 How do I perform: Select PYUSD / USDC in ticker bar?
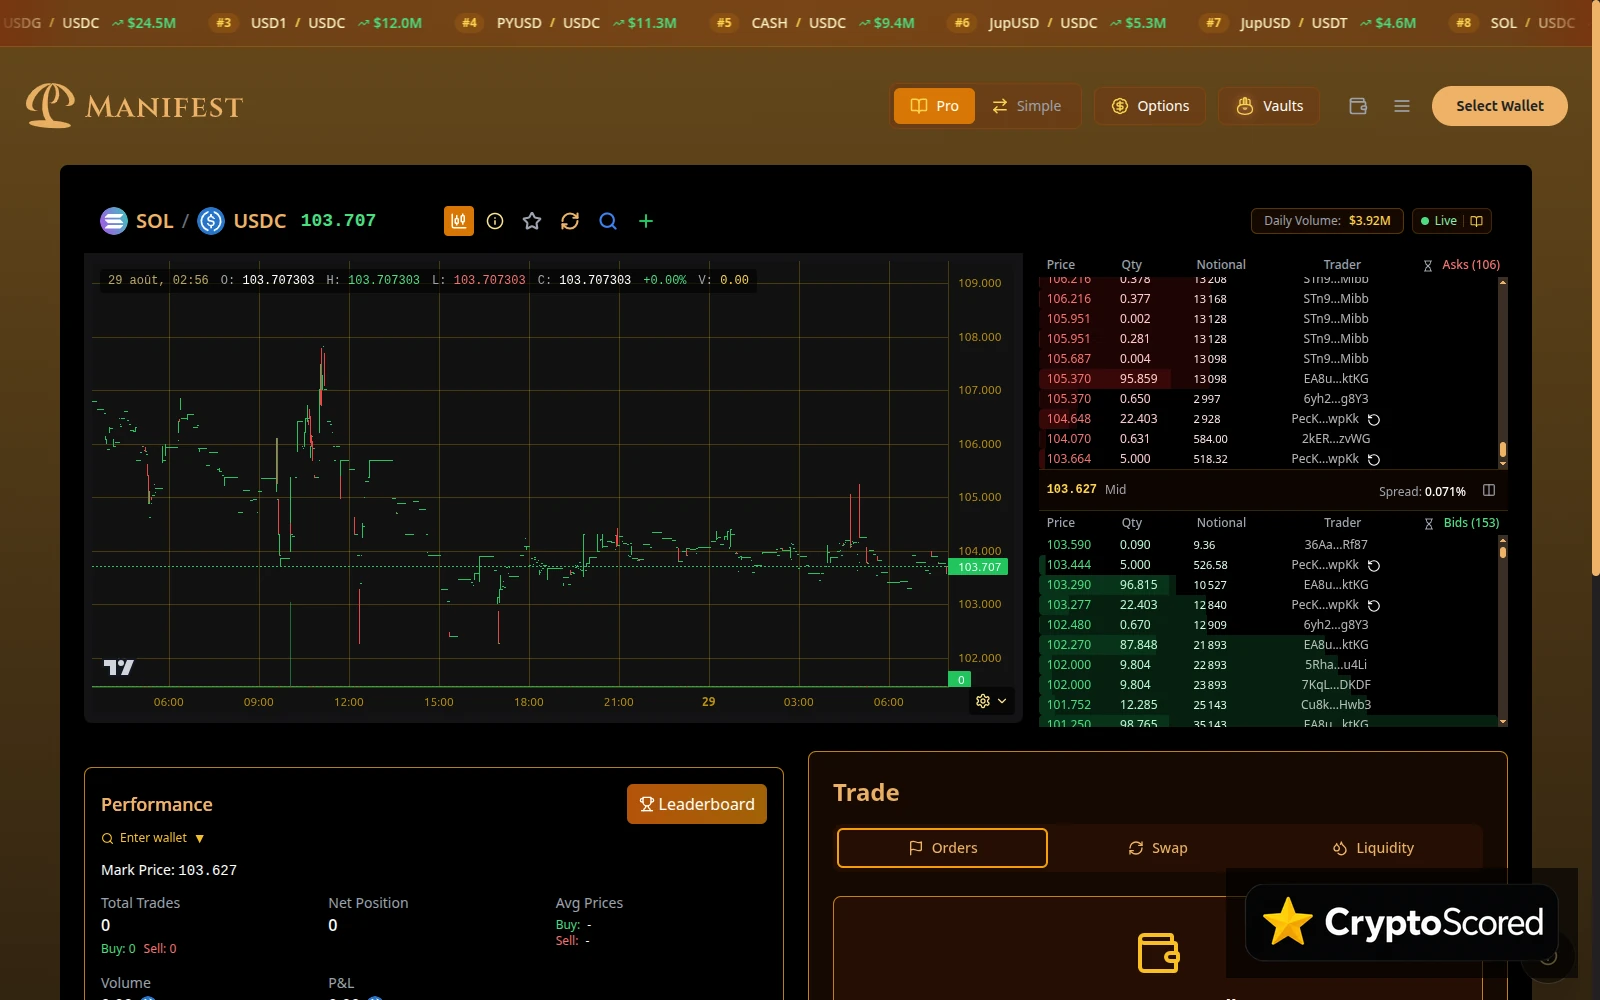567,22
